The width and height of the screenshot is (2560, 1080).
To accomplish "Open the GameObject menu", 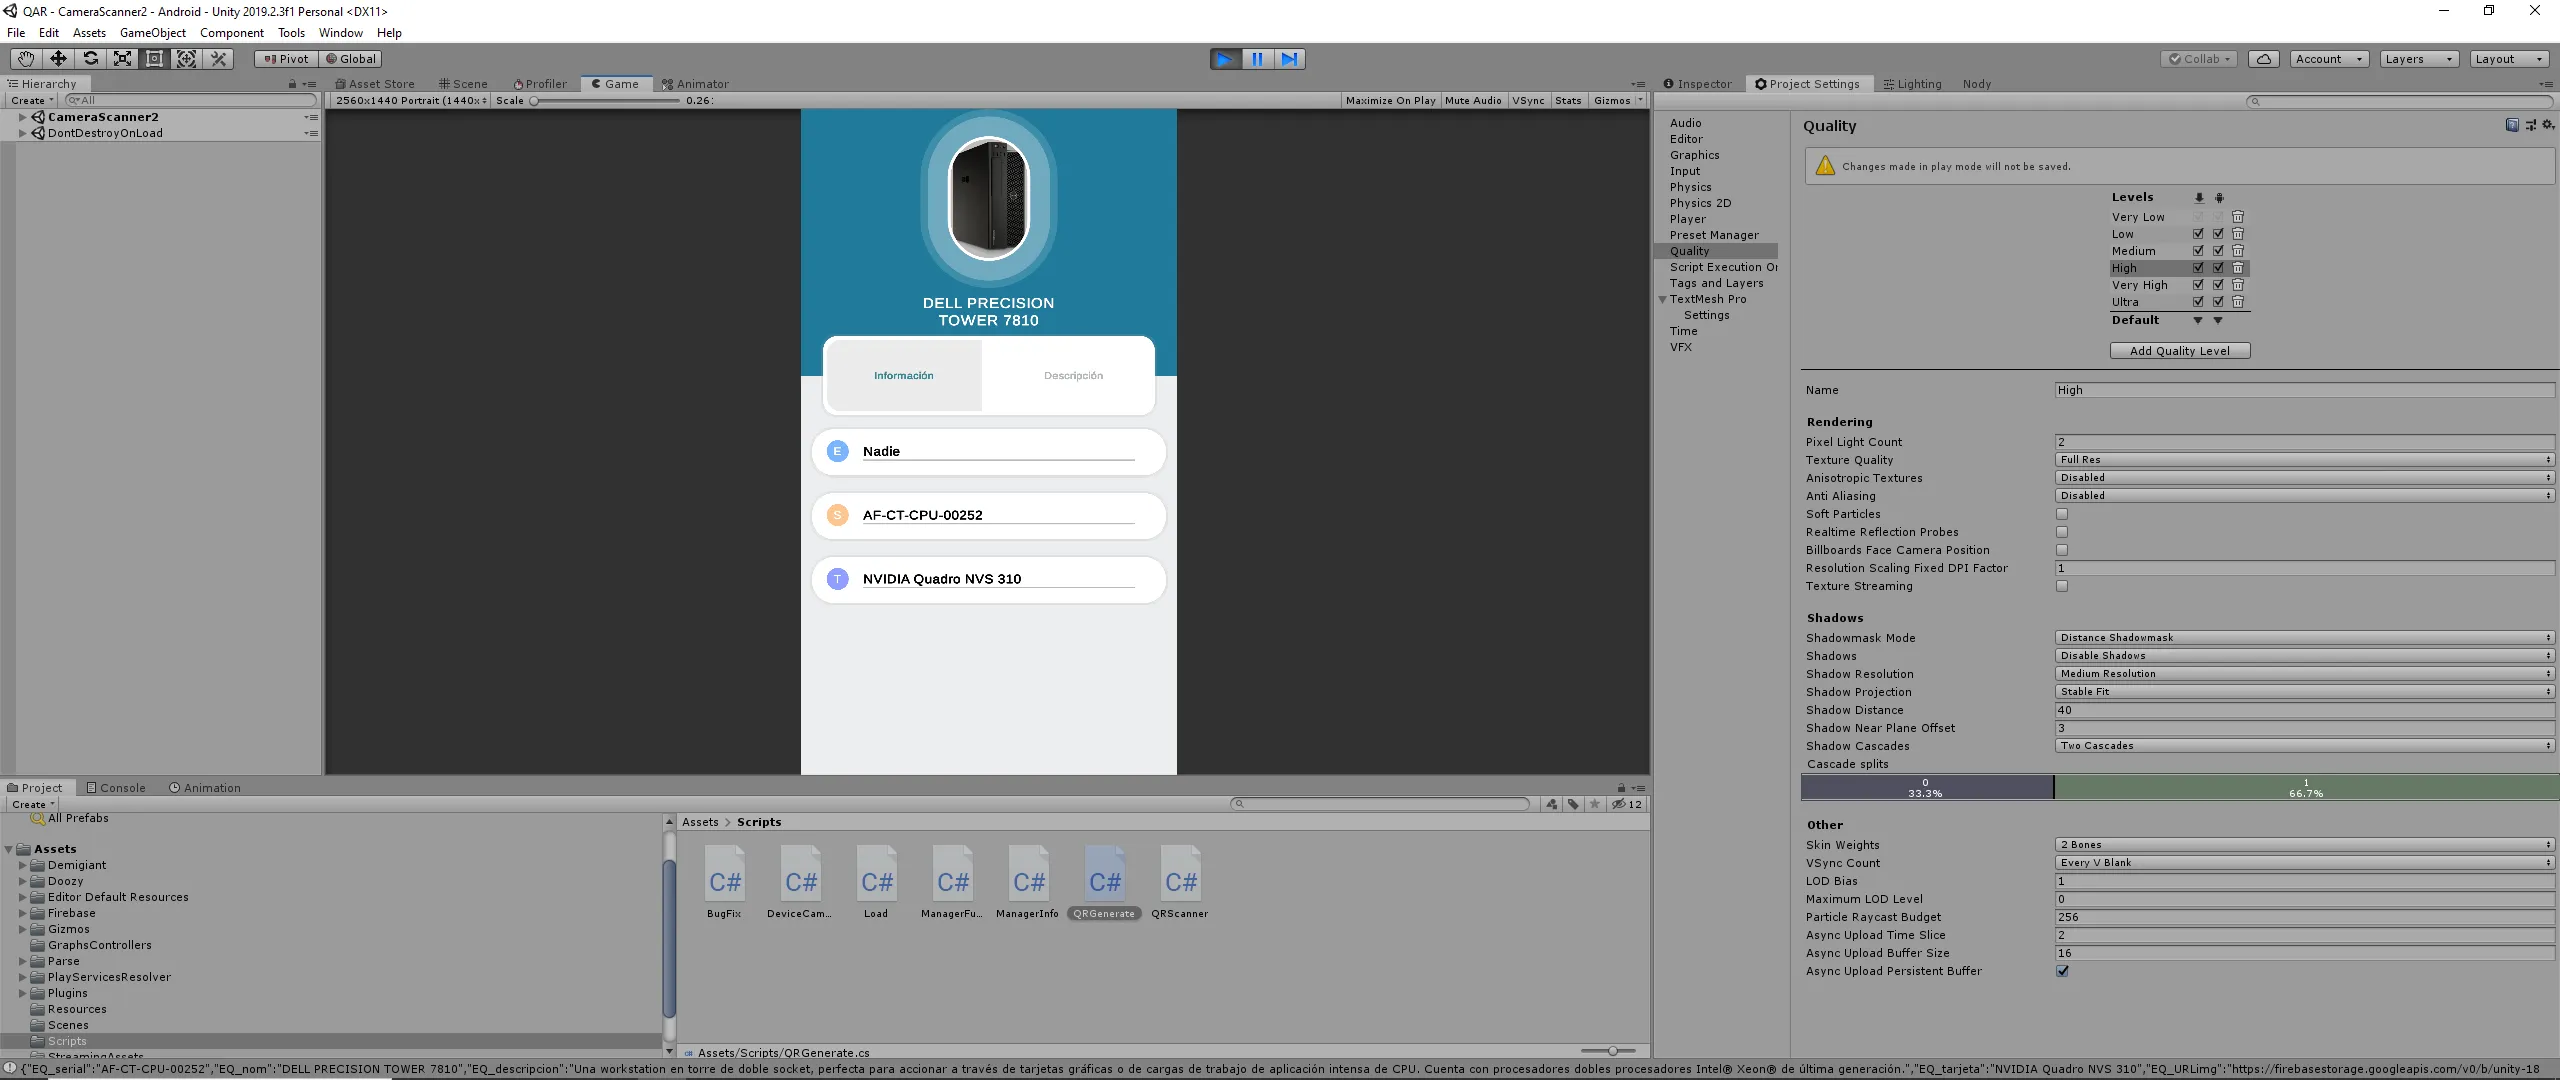I will coord(153,33).
